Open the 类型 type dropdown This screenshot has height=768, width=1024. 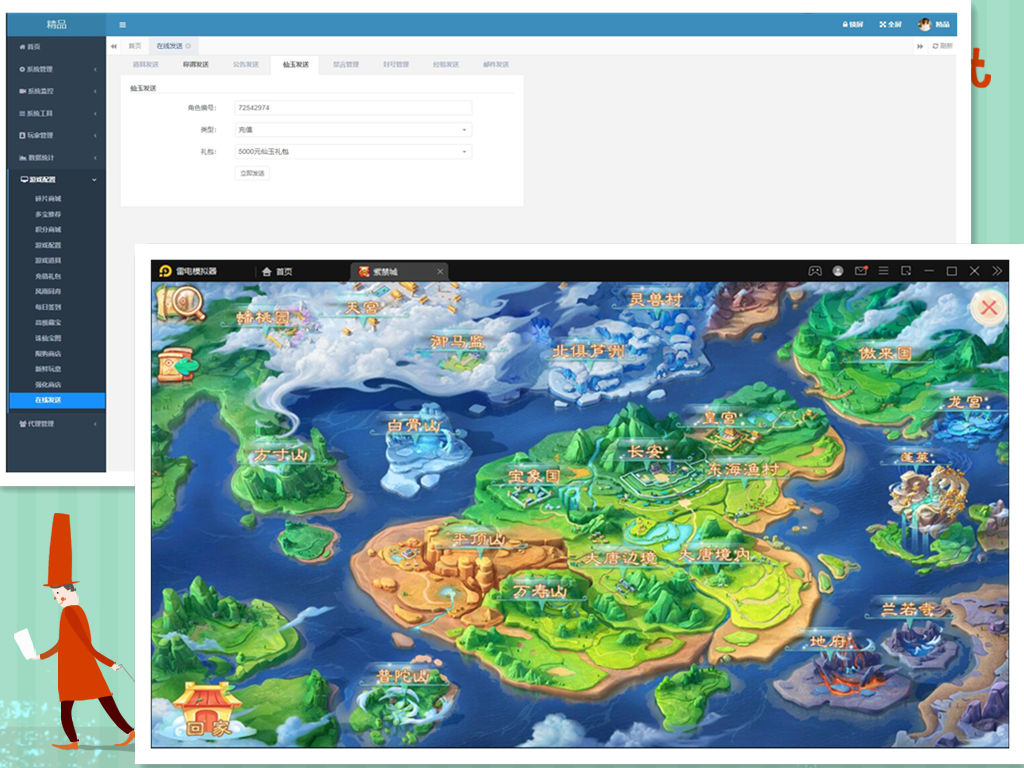[x=353, y=130]
